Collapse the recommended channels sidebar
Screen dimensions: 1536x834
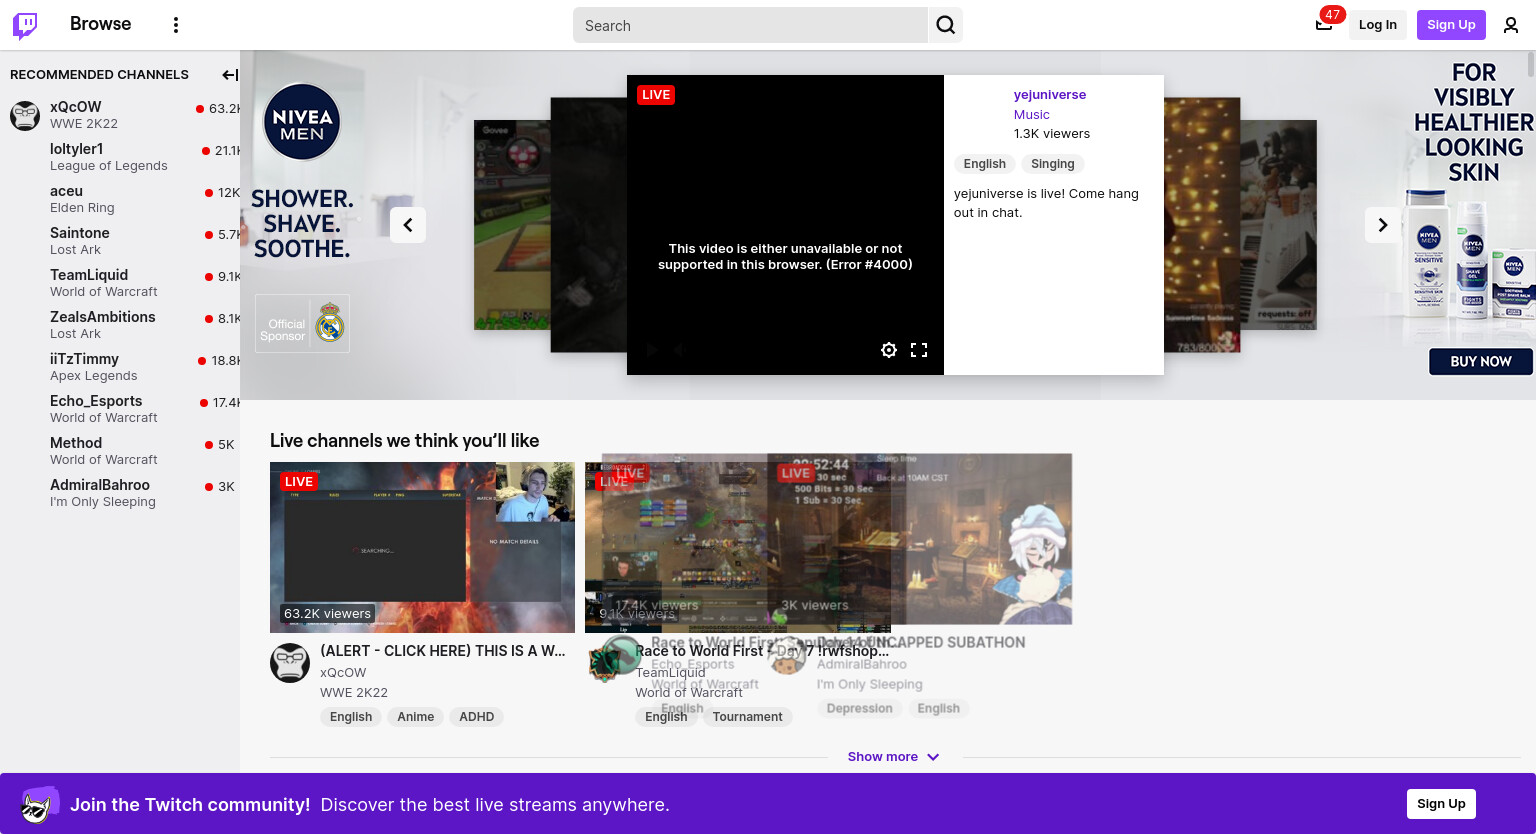click(x=229, y=75)
